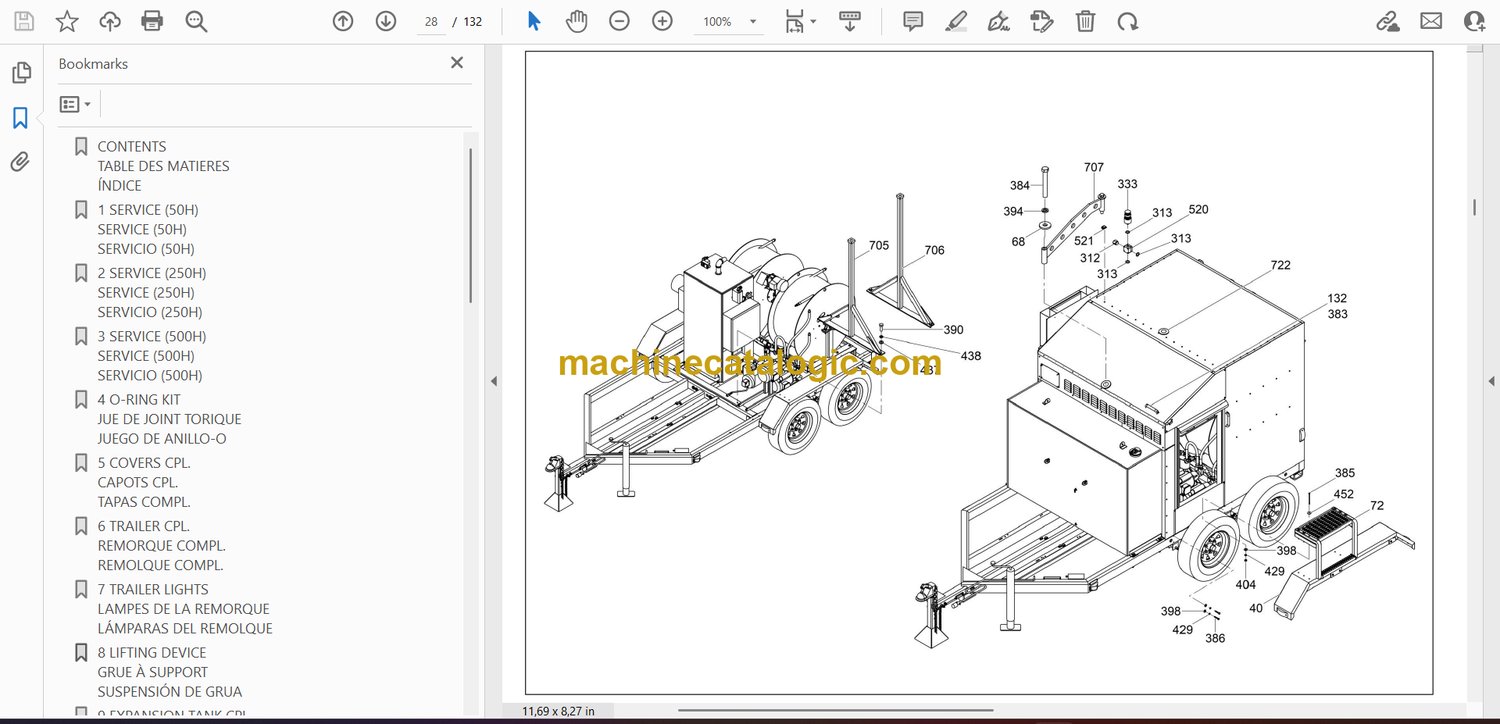Print the document using the printer icon
Screen dimensions: 1500x724
click(x=152, y=21)
